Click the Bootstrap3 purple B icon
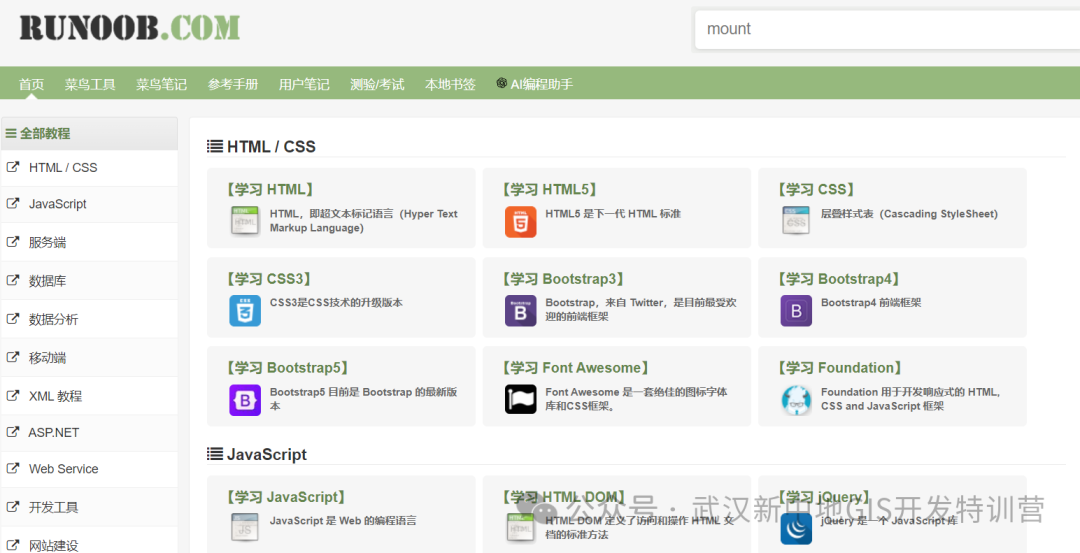 (521, 311)
